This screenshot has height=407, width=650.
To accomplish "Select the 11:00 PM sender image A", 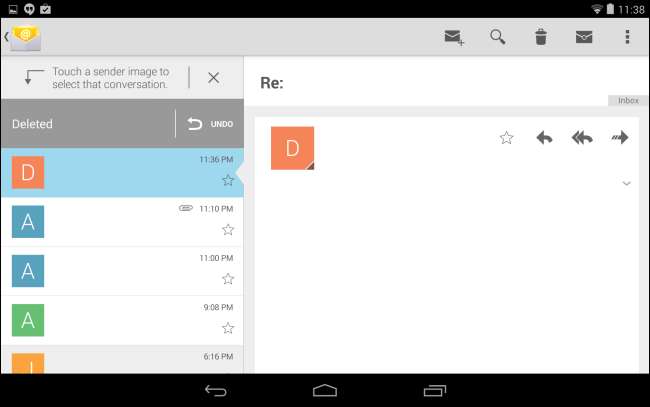I will pyautogui.click(x=28, y=271).
